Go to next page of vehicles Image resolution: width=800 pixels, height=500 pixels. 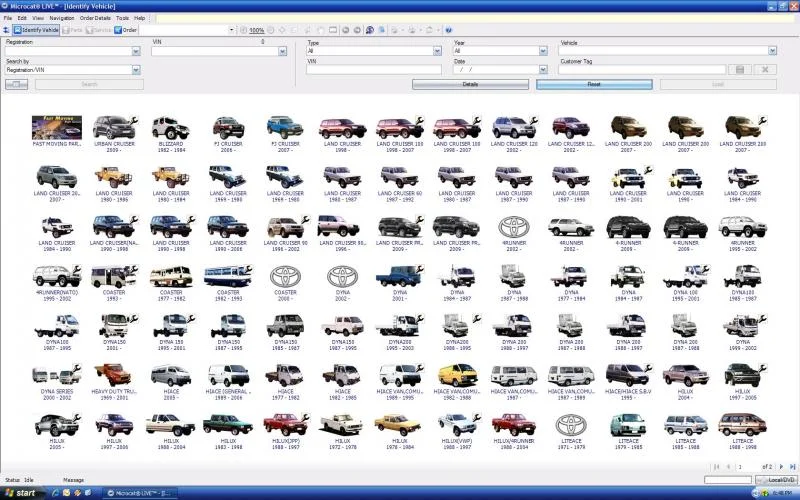(781, 467)
